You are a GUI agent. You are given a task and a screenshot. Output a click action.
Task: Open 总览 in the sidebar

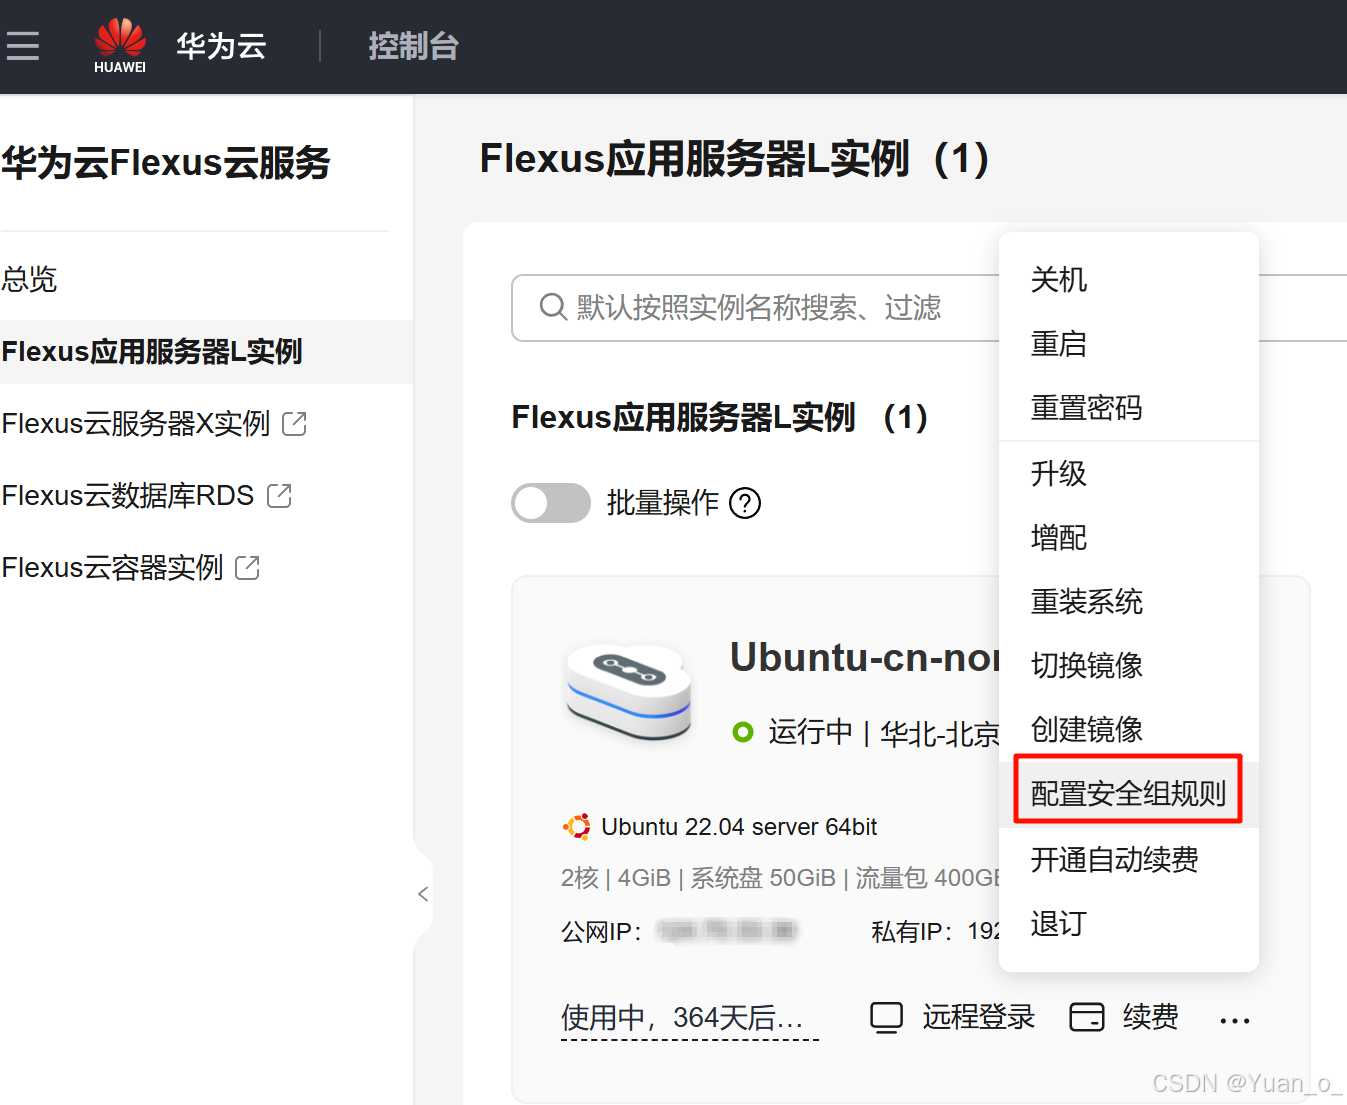[30, 279]
